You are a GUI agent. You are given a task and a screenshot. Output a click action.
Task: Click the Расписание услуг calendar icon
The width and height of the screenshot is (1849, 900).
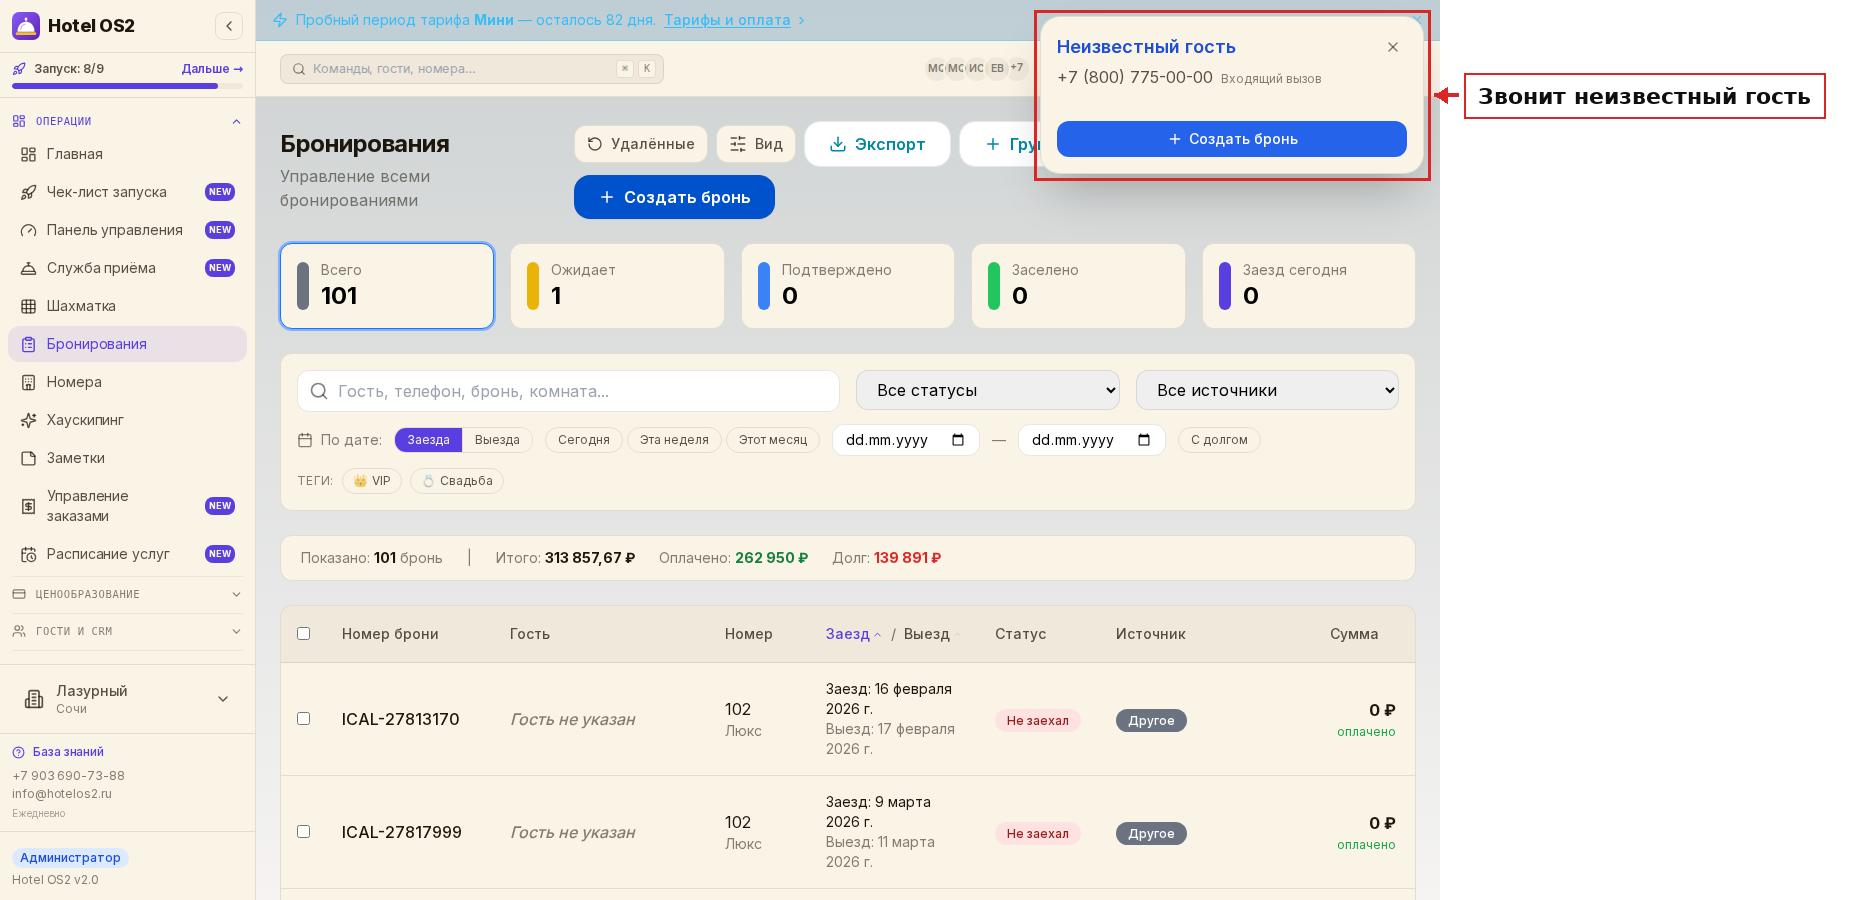point(29,554)
